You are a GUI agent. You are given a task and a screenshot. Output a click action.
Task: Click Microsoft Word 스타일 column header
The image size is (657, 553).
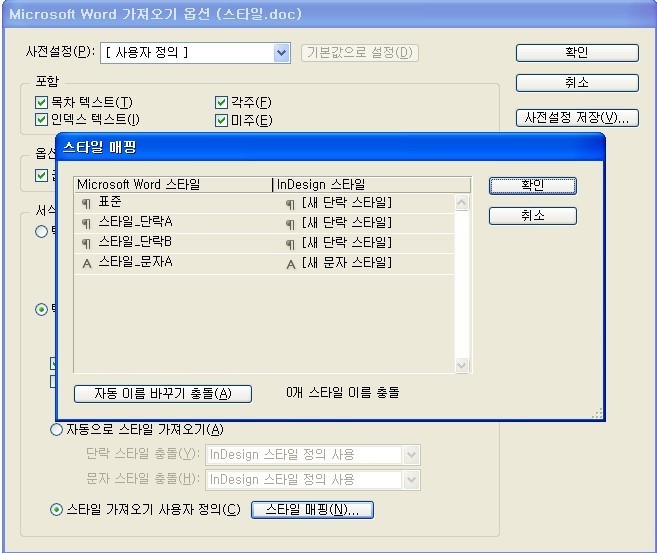point(173,185)
